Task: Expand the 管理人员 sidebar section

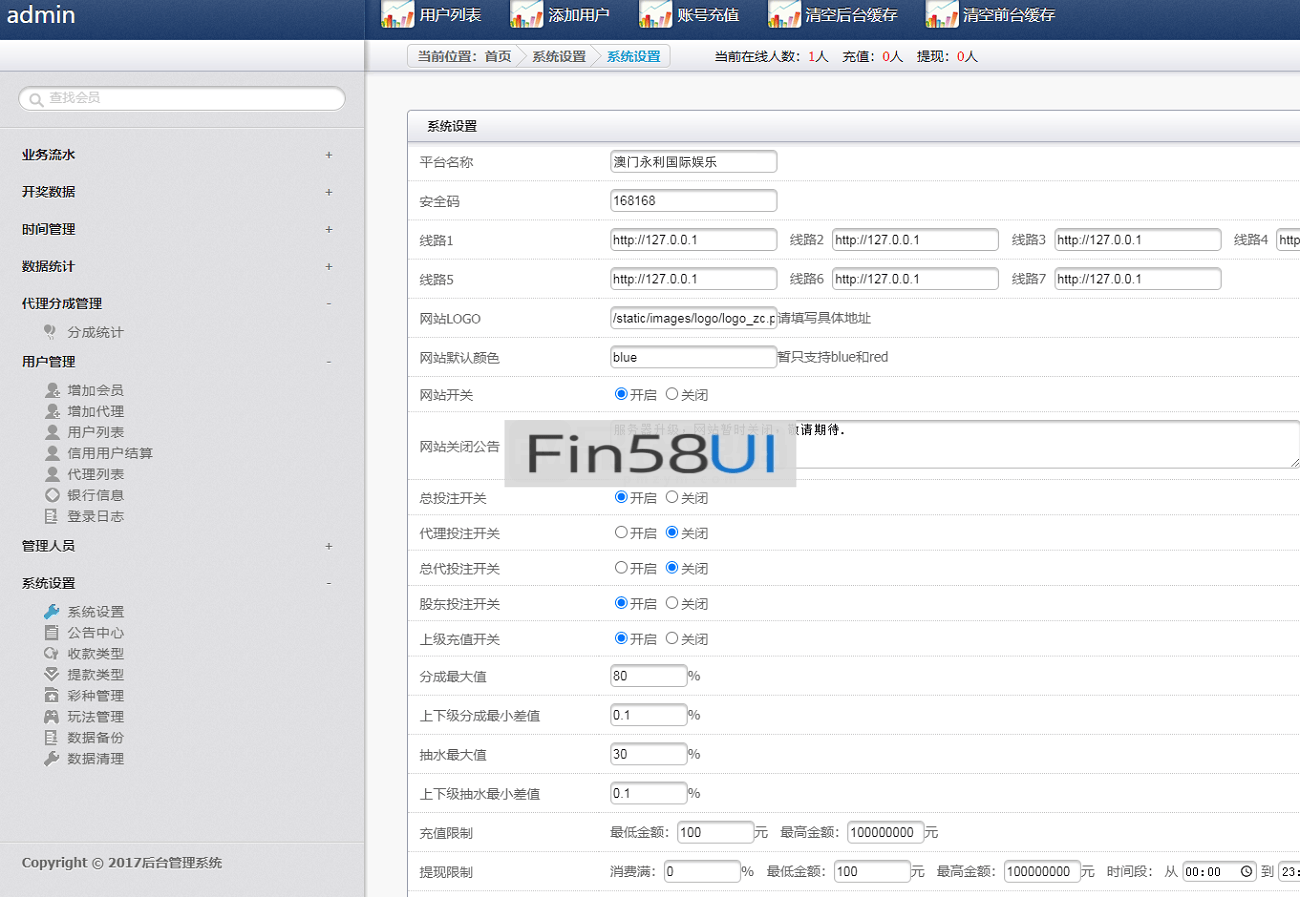Action: [329, 546]
